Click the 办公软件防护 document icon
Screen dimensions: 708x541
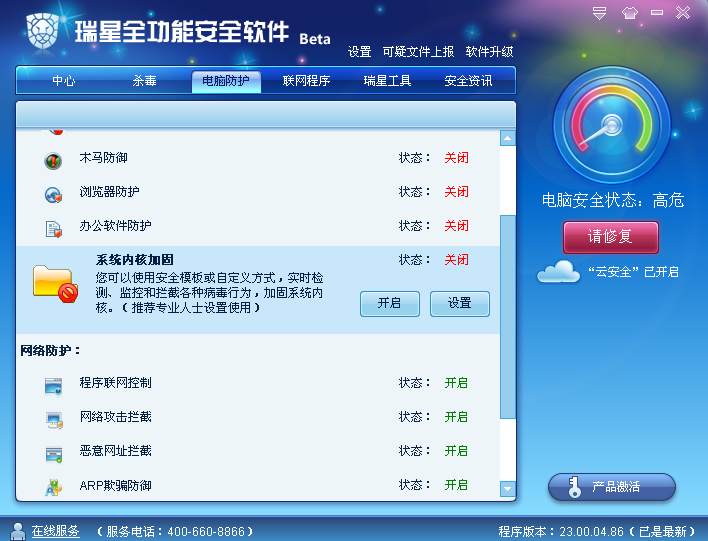(x=53, y=229)
